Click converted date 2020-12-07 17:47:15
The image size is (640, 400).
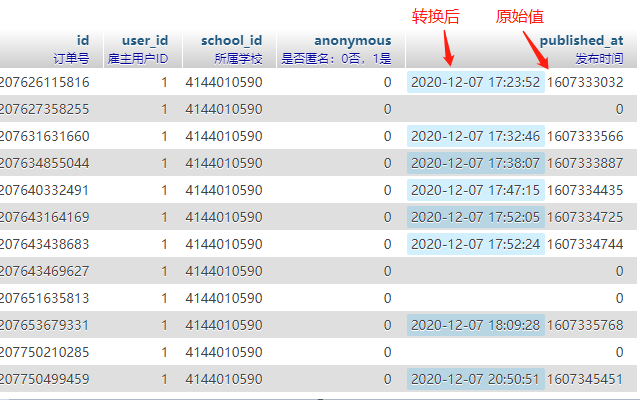point(476,190)
